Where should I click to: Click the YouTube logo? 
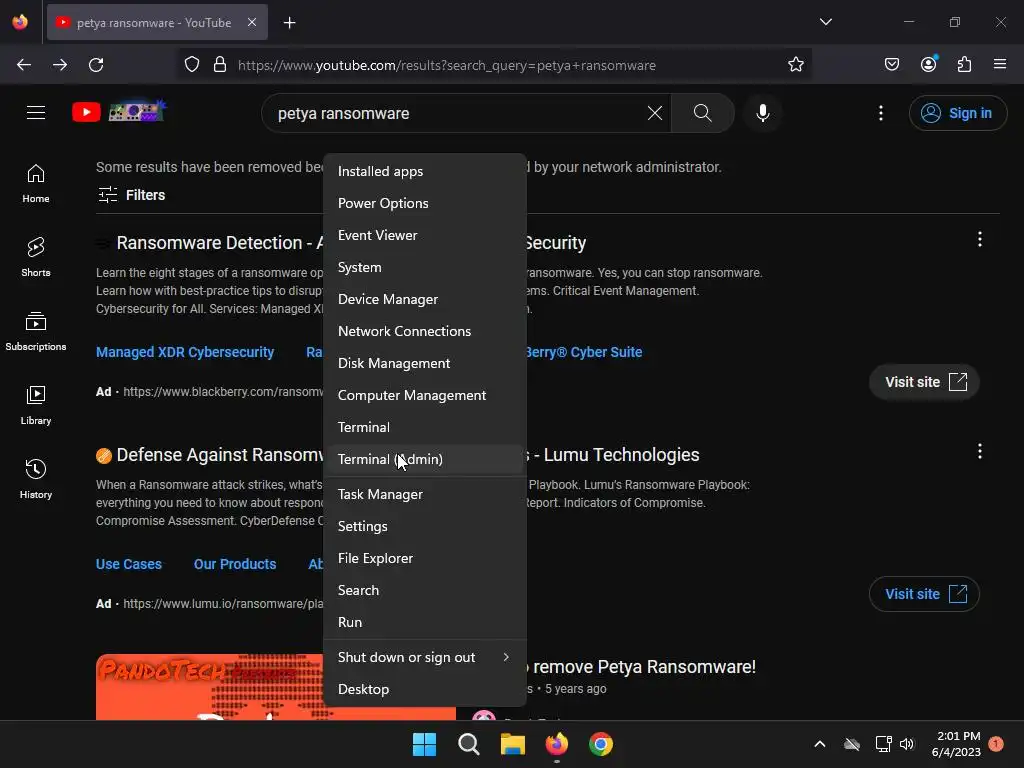click(x=120, y=112)
